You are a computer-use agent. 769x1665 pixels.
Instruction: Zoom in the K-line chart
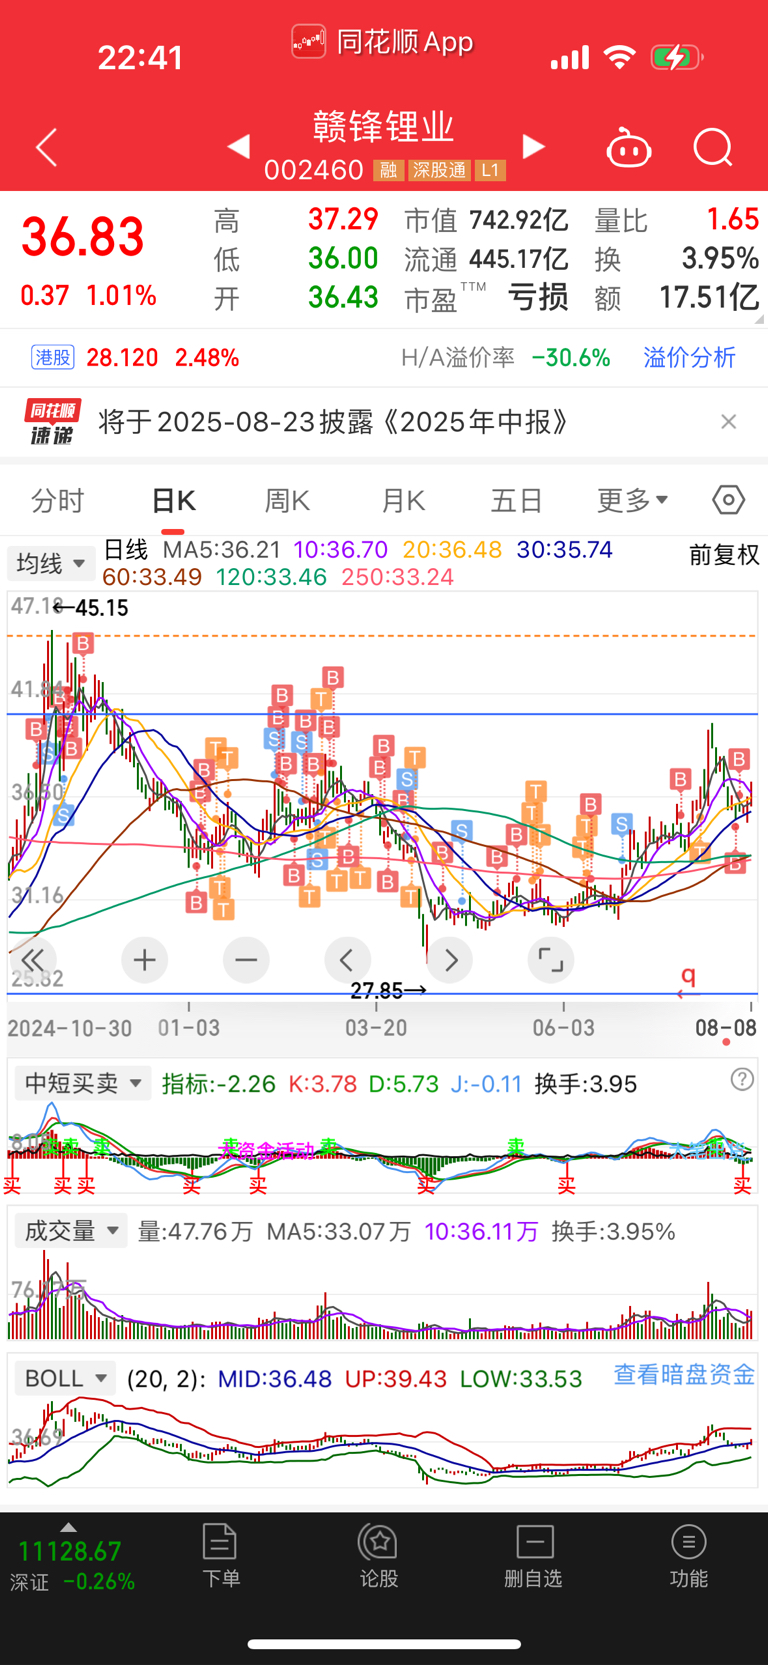click(x=144, y=960)
